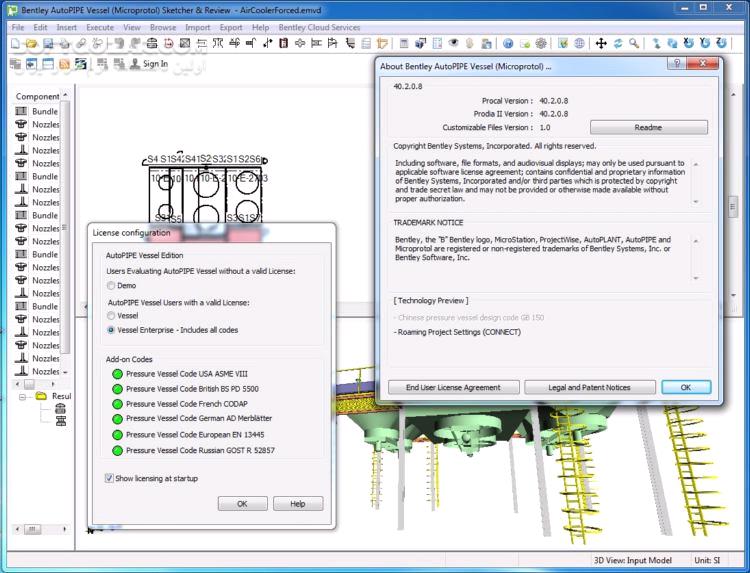Open the File menu
Viewport: 750px width, 573px height.
[18, 28]
